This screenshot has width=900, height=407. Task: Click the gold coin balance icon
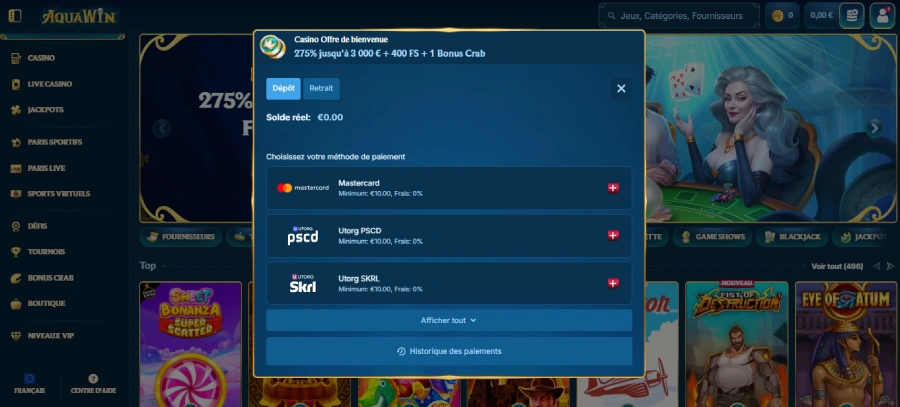[777, 16]
